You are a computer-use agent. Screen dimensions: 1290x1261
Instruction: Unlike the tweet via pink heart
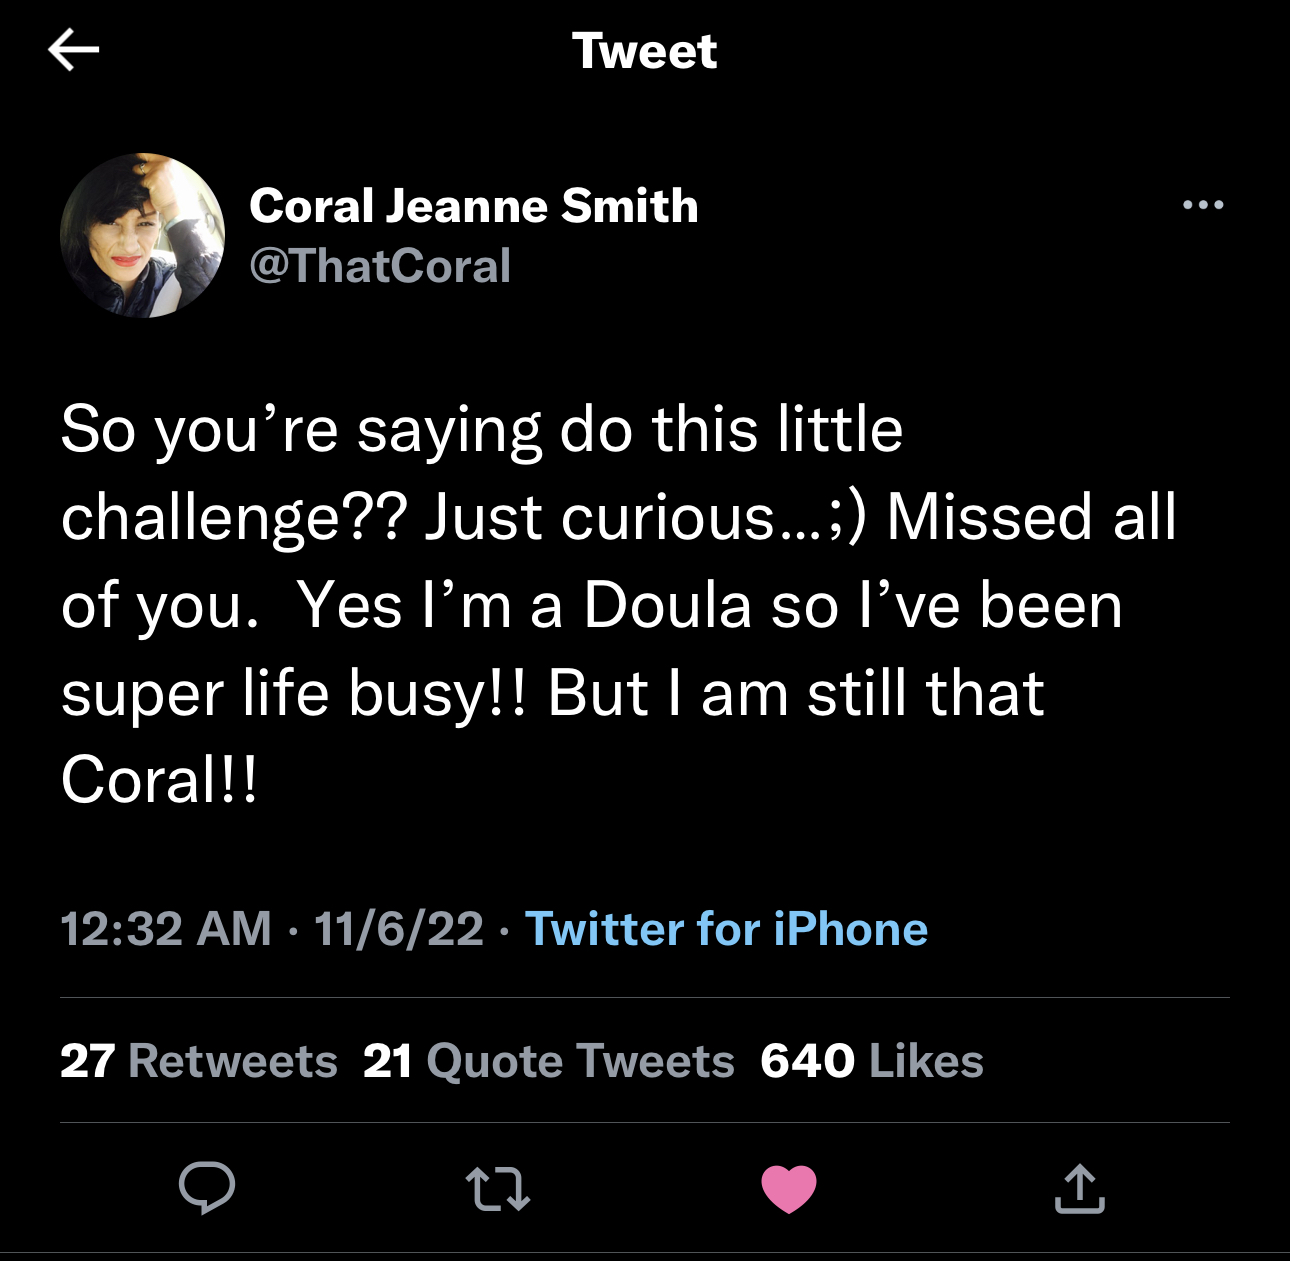[x=789, y=1189]
